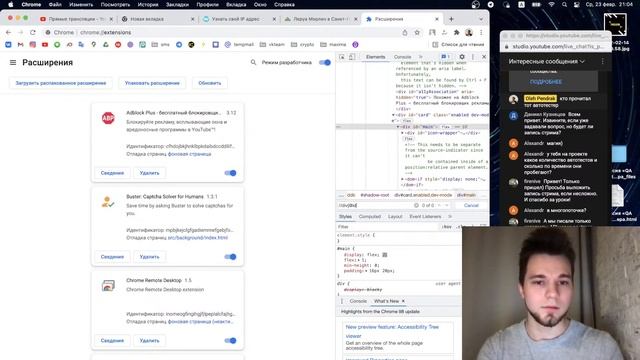Disable Buster Captcha Solver toggle
Image resolution: width=640 pixels, height=360 pixels.
pos(231,257)
